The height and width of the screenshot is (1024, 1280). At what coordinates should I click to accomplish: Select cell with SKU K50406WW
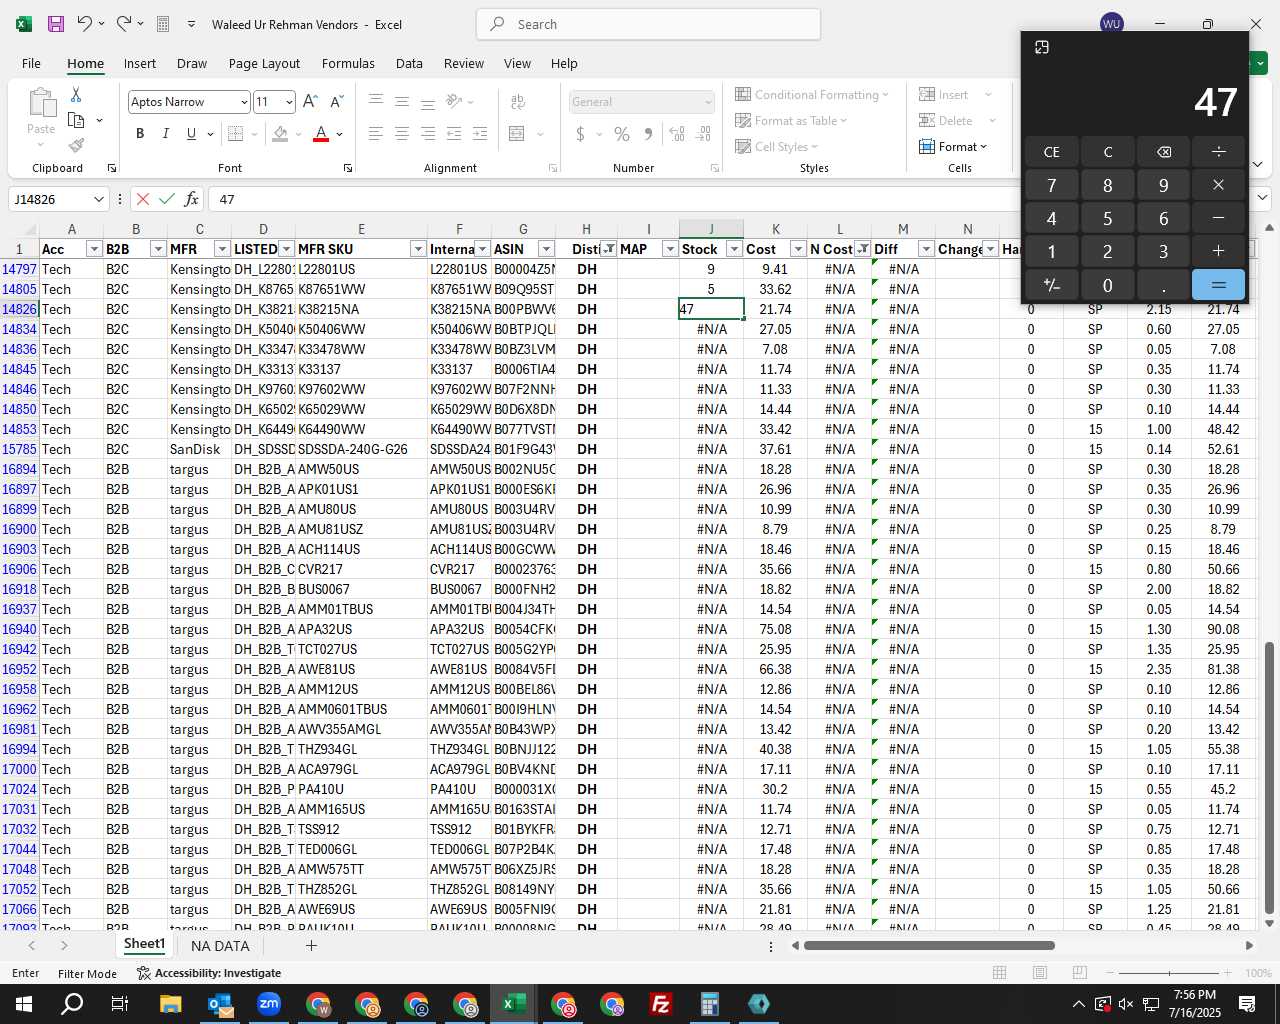pos(361,329)
